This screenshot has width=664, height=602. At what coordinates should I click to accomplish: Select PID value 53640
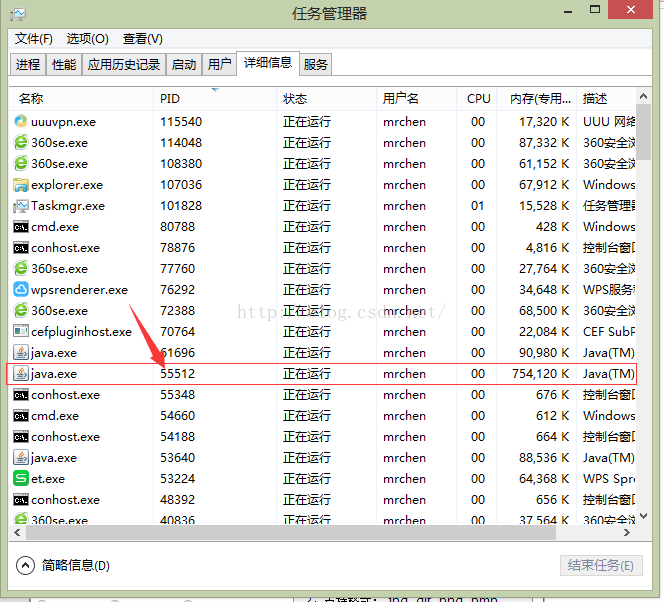pos(177,458)
